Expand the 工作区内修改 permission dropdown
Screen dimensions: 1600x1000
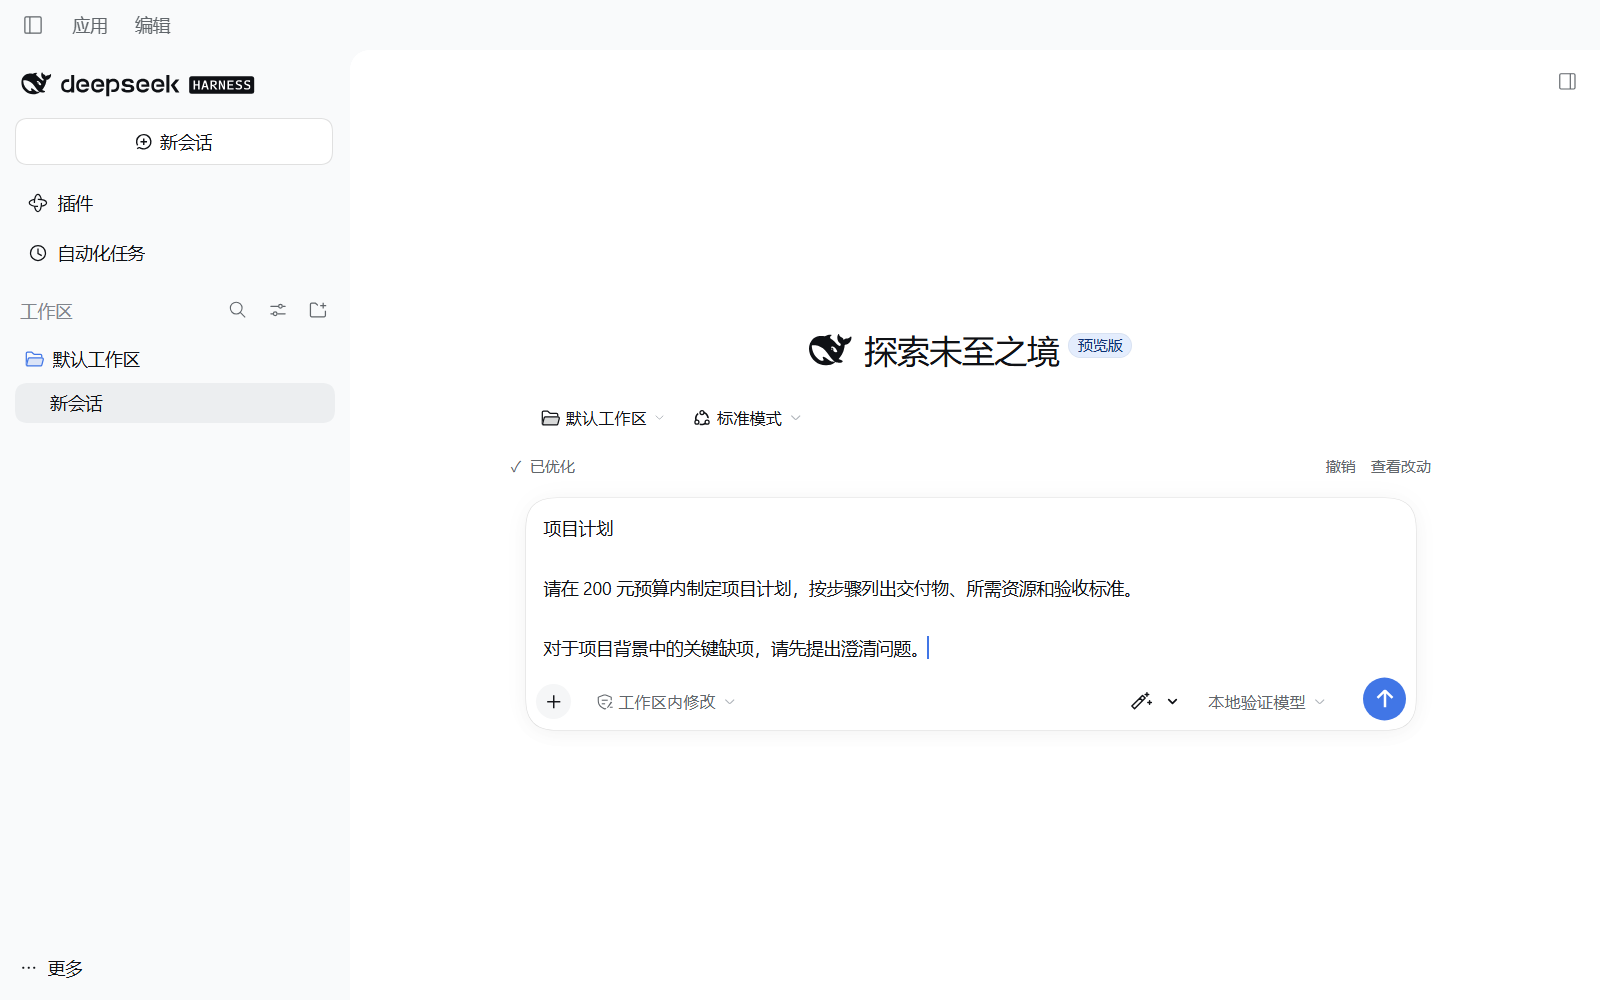coord(666,702)
